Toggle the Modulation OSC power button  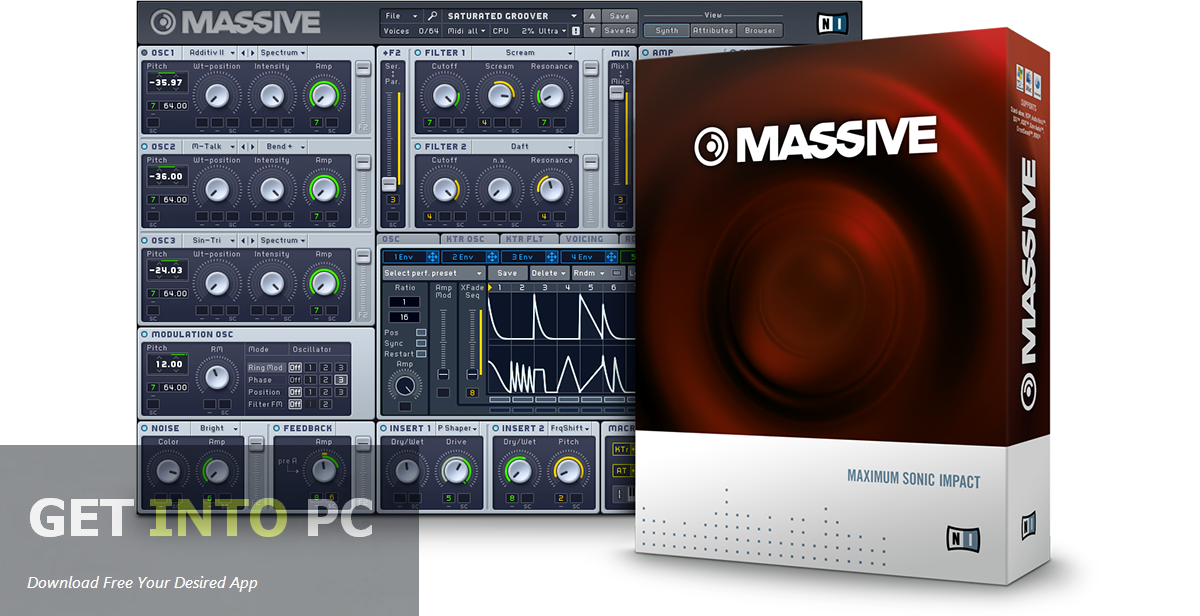pos(145,334)
